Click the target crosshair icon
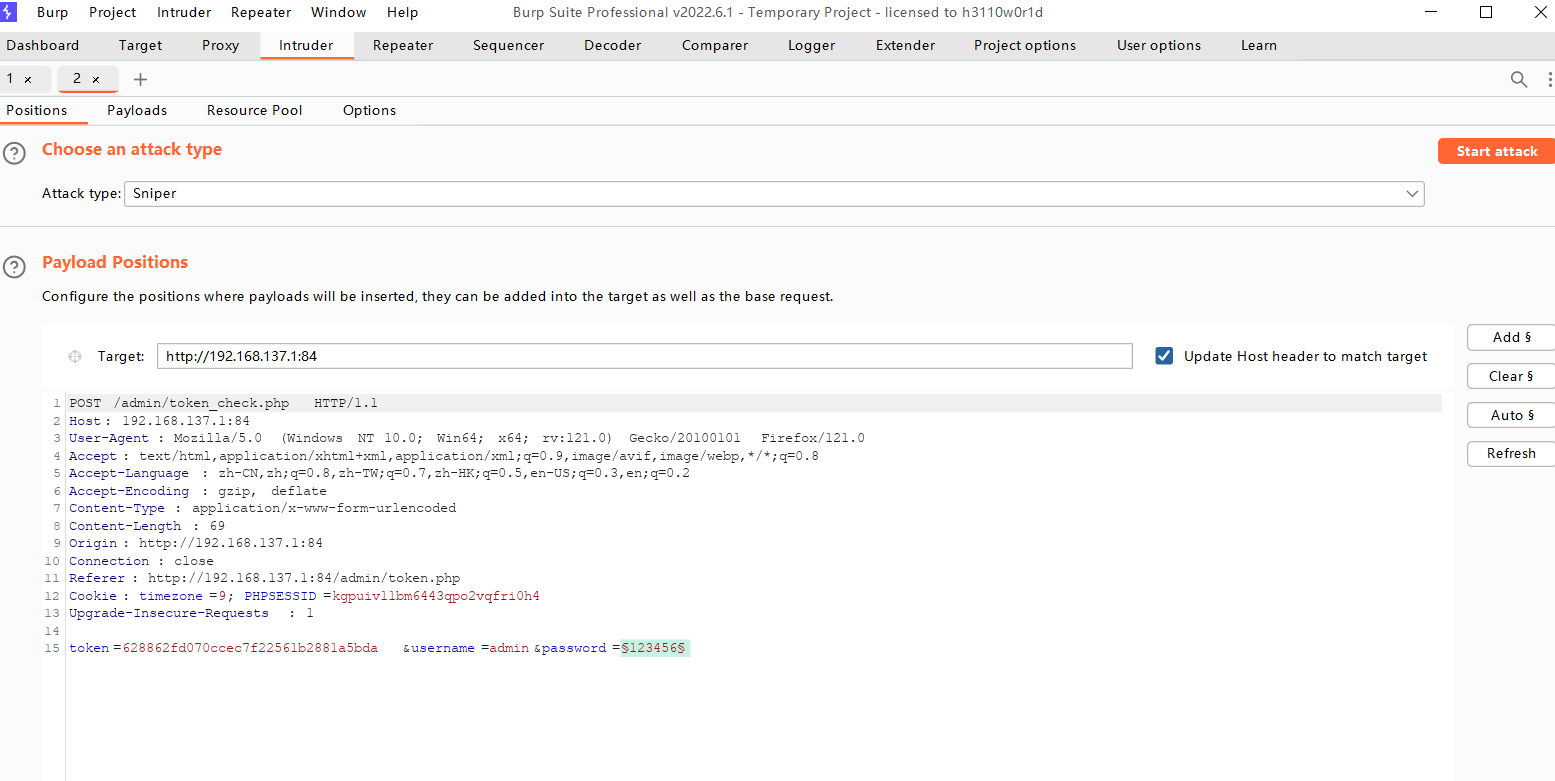1555x781 pixels. coord(75,356)
